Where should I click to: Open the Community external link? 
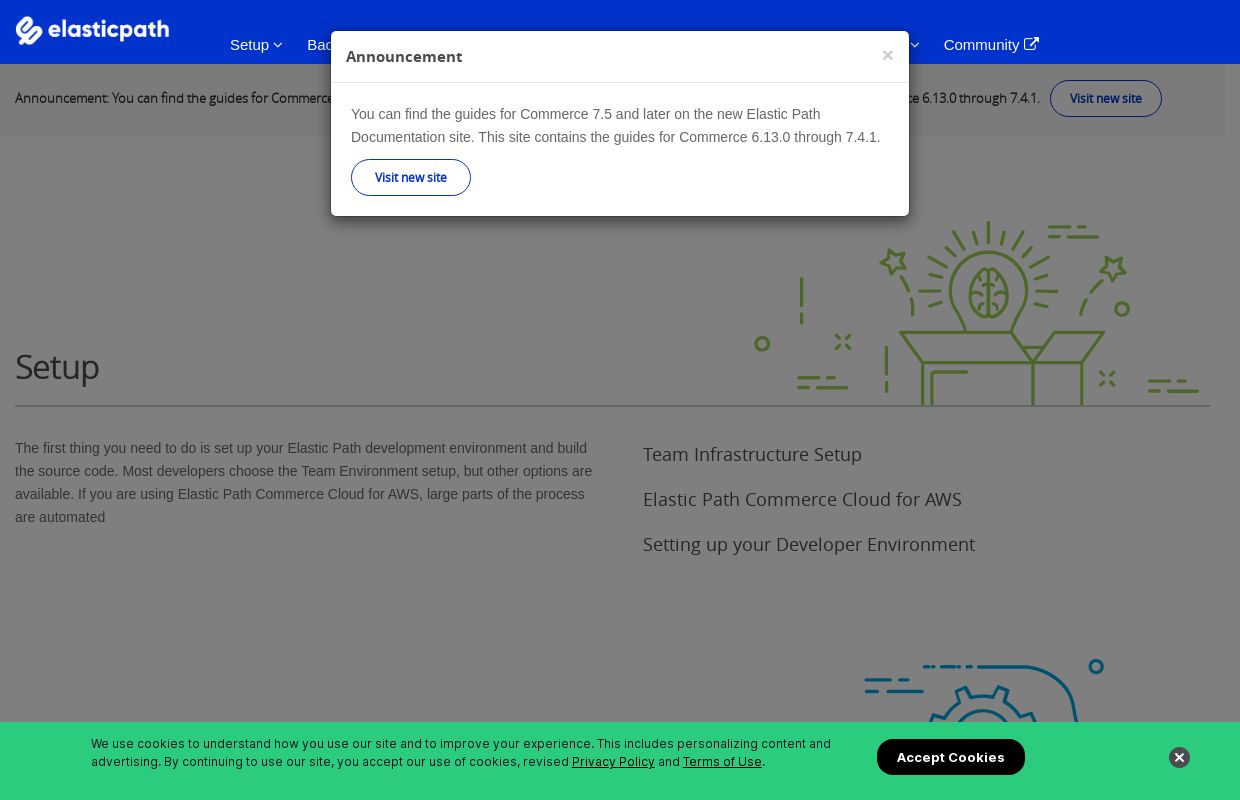pyautogui.click(x=991, y=45)
